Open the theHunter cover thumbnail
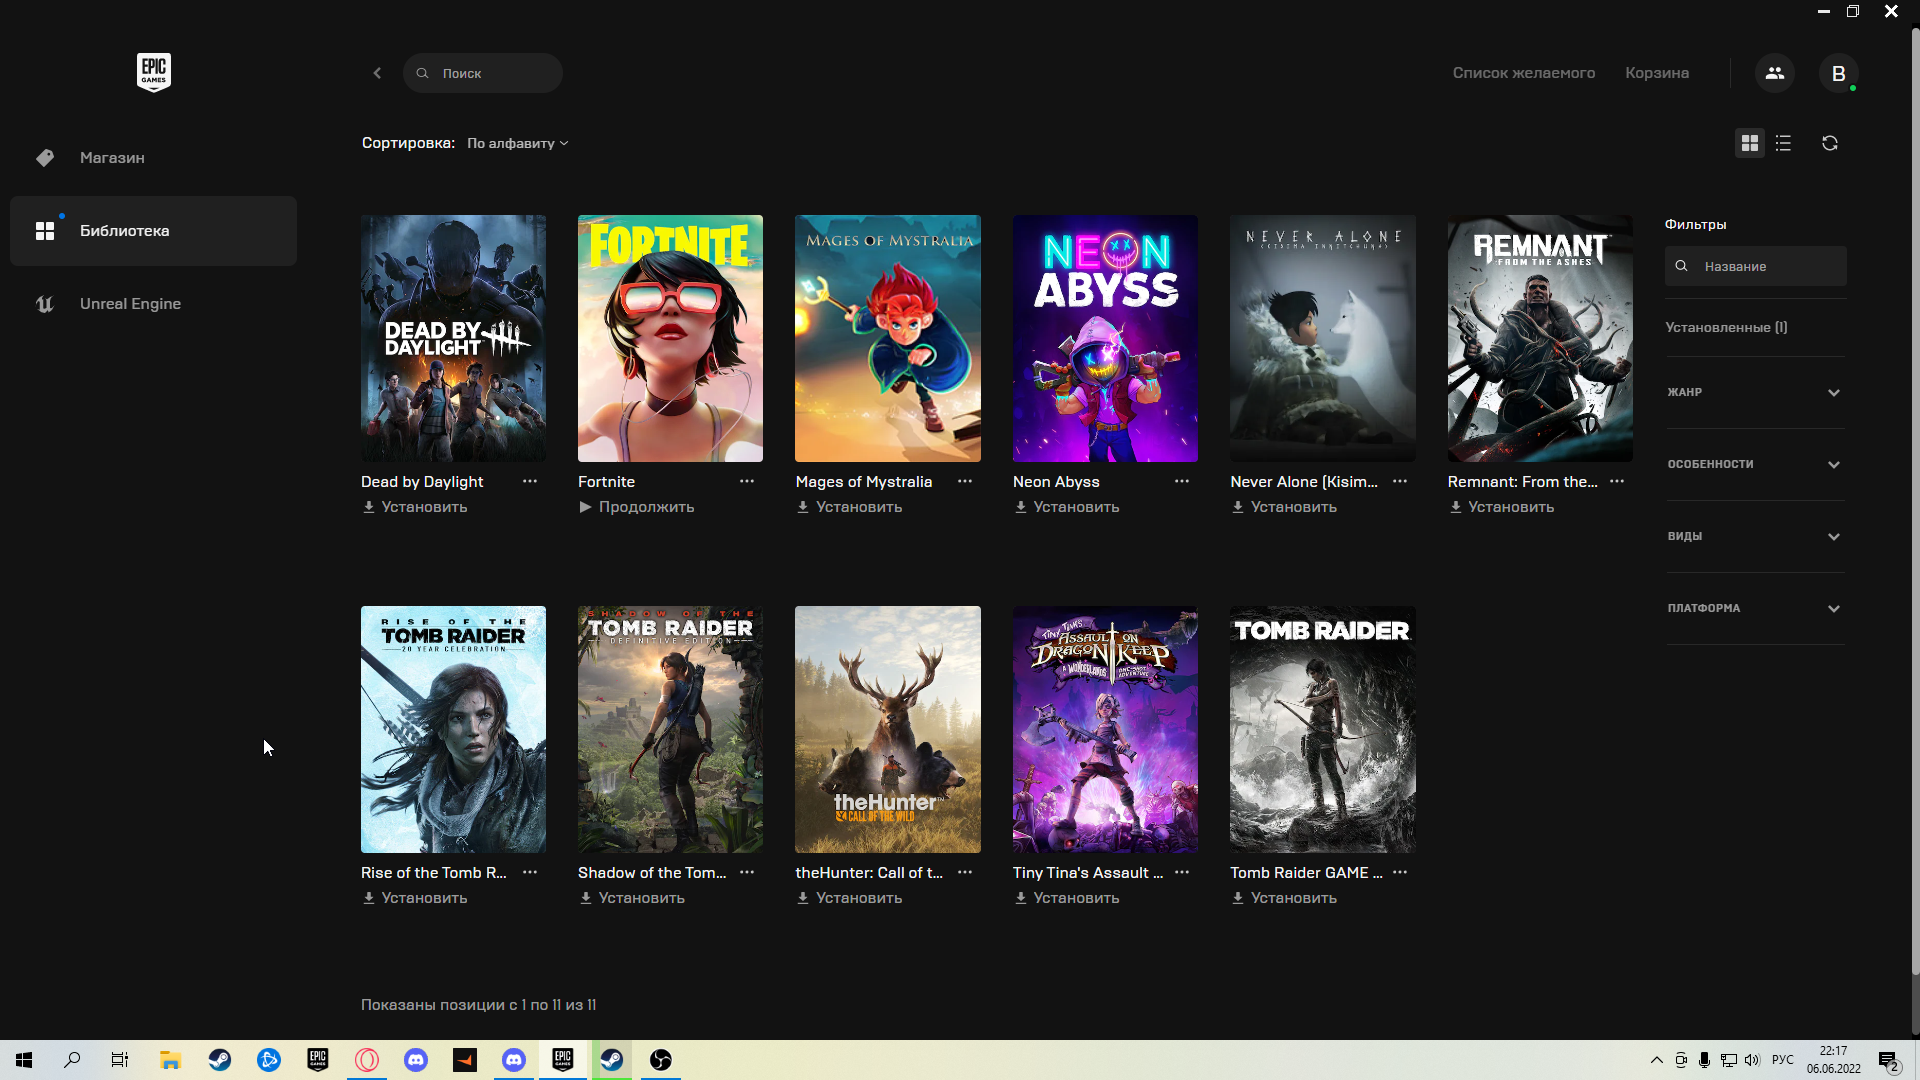1920x1080 pixels. 888,729
